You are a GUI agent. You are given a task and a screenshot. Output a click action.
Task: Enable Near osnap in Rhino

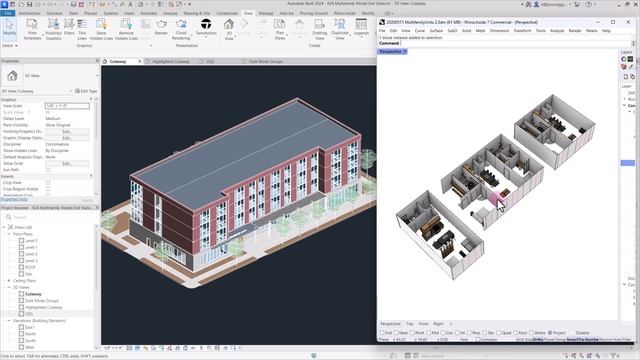[x=396, y=333]
